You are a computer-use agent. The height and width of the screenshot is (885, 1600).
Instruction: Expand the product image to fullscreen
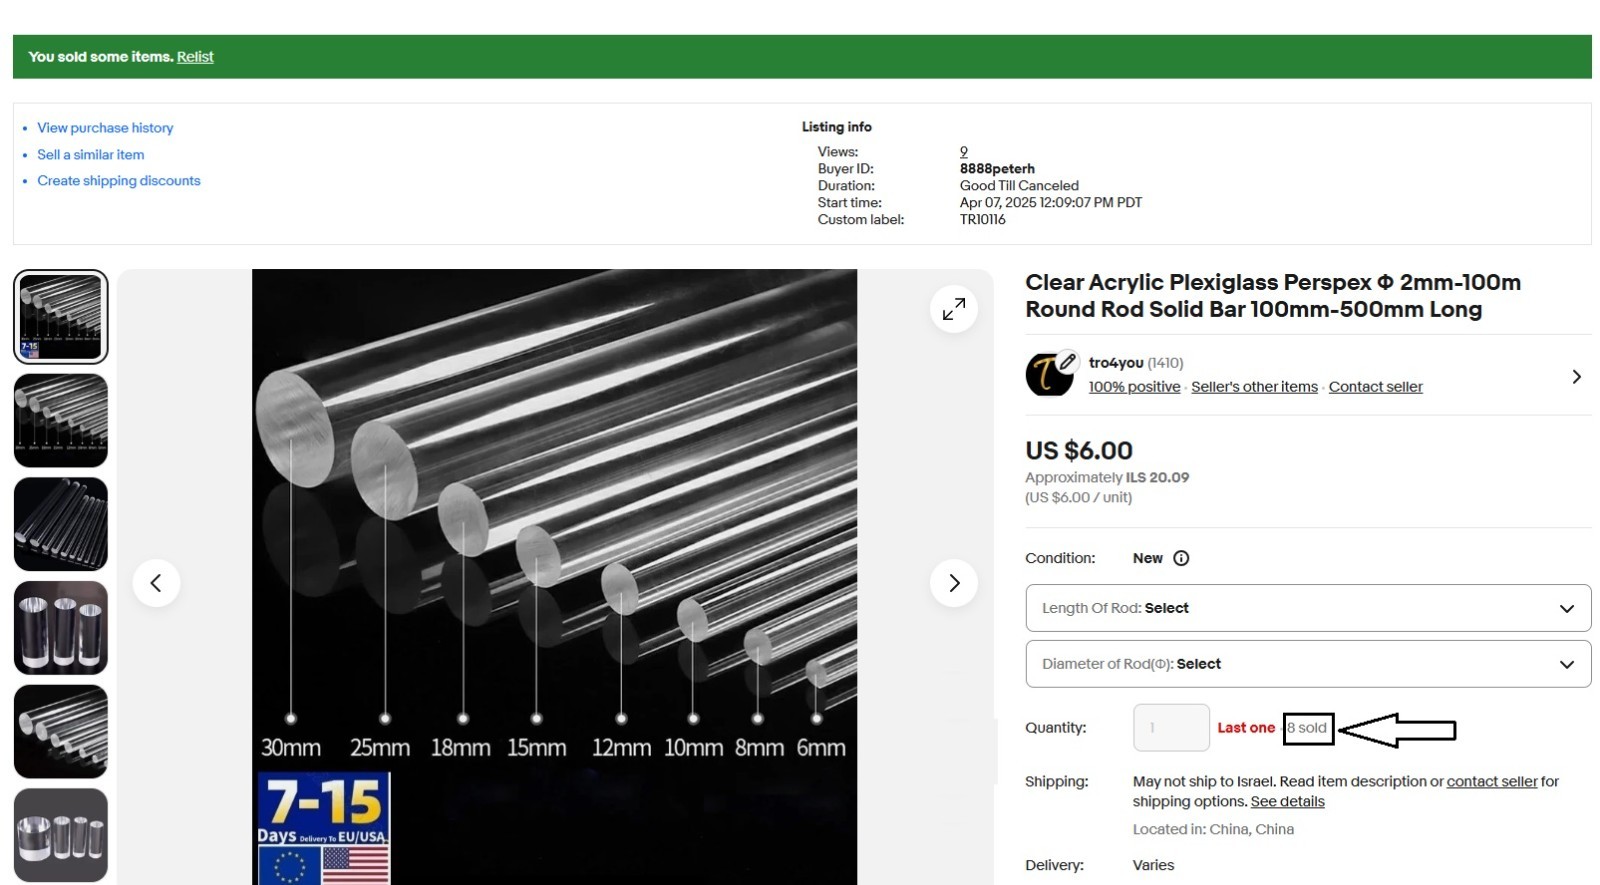pos(954,309)
